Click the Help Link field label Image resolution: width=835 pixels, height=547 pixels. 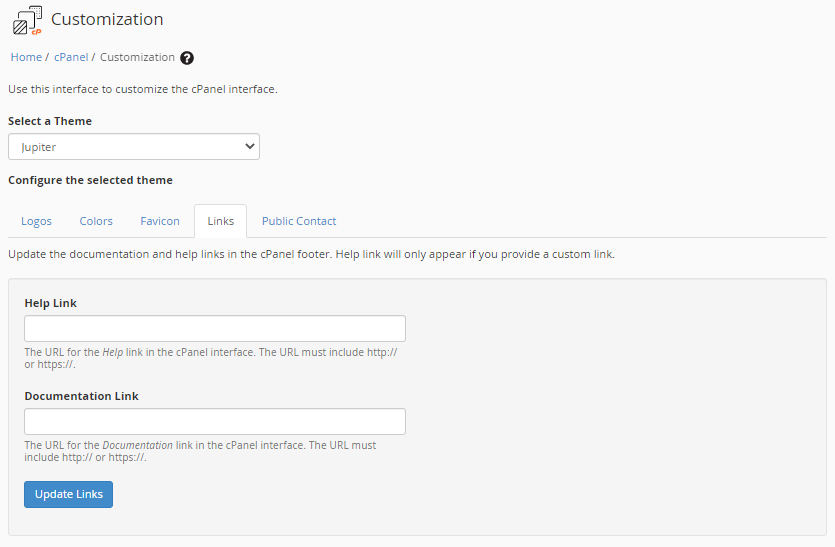tap(51, 303)
